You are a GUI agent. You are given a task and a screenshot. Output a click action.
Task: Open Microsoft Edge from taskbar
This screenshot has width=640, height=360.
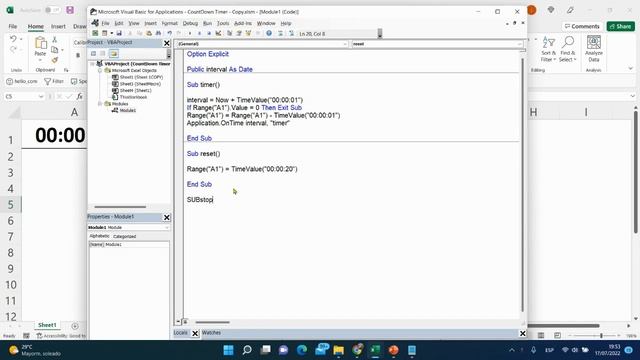pos(302,350)
